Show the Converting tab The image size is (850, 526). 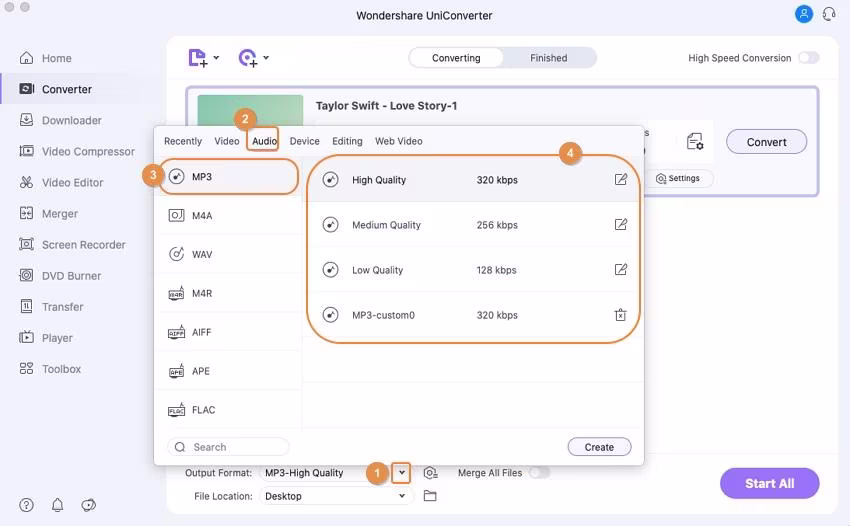tap(456, 57)
